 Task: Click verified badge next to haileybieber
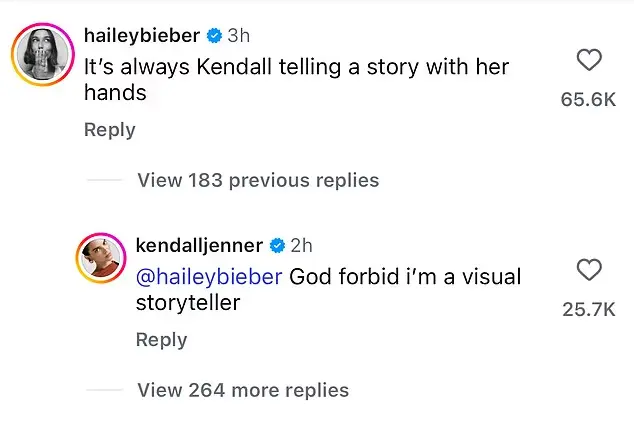point(214,37)
